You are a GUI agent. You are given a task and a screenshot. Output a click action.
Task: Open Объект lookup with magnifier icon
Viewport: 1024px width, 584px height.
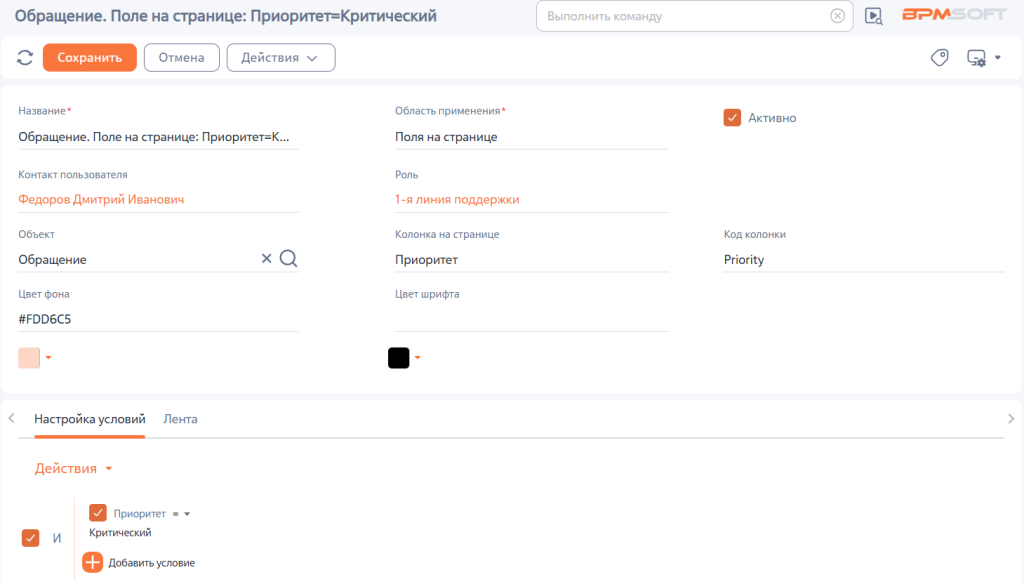[x=288, y=258]
